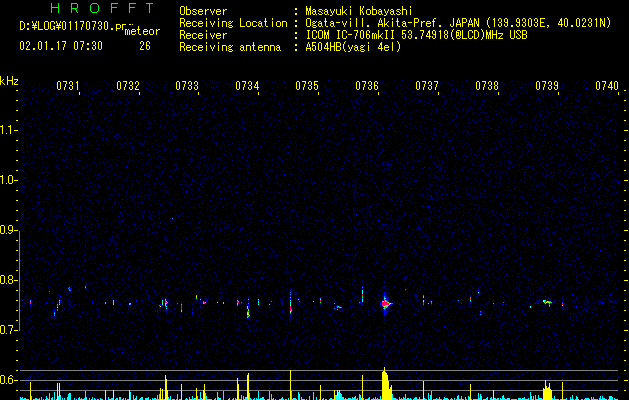The width and height of the screenshot is (629, 400).
Task: Click the 0.8 kHz frequency axis label
Action: coord(8,280)
